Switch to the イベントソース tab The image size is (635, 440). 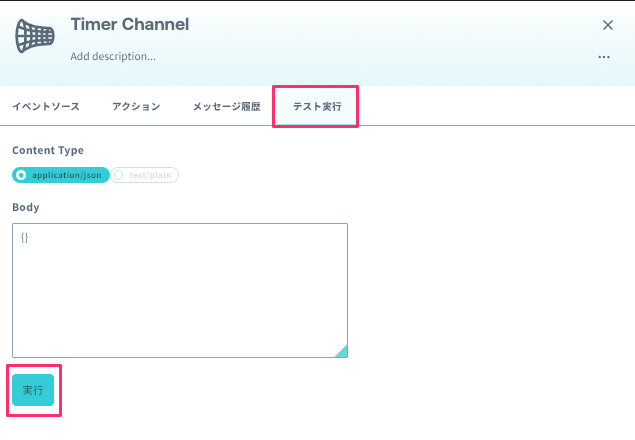coord(46,107)
